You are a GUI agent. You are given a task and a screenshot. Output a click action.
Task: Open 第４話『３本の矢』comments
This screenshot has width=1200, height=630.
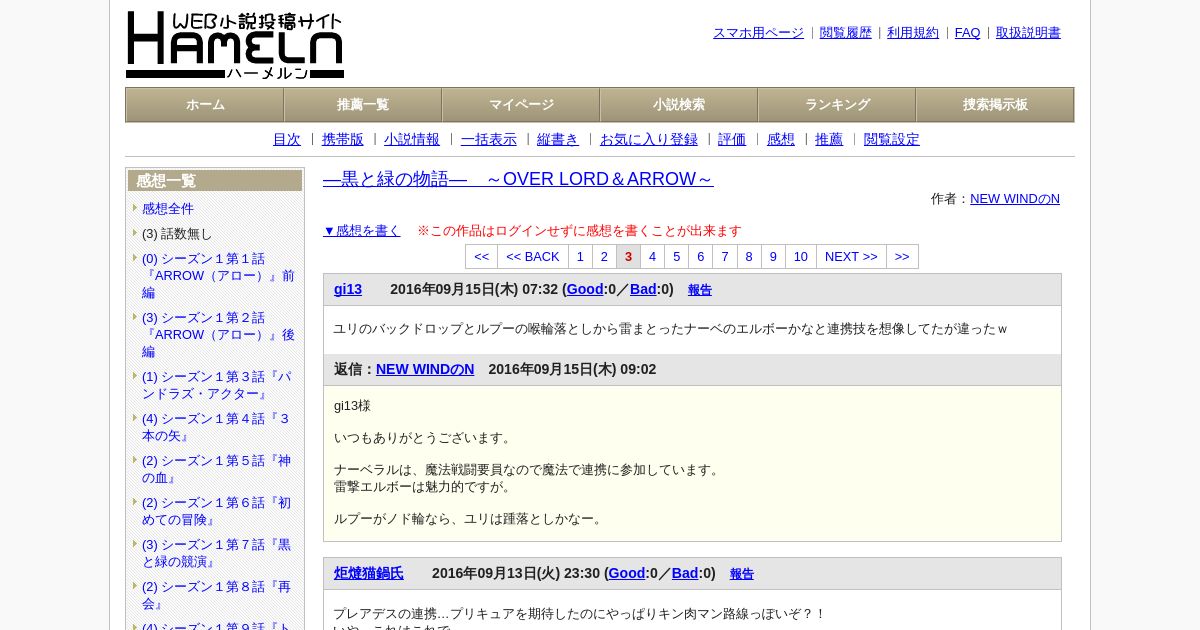[x=217, y=427]
